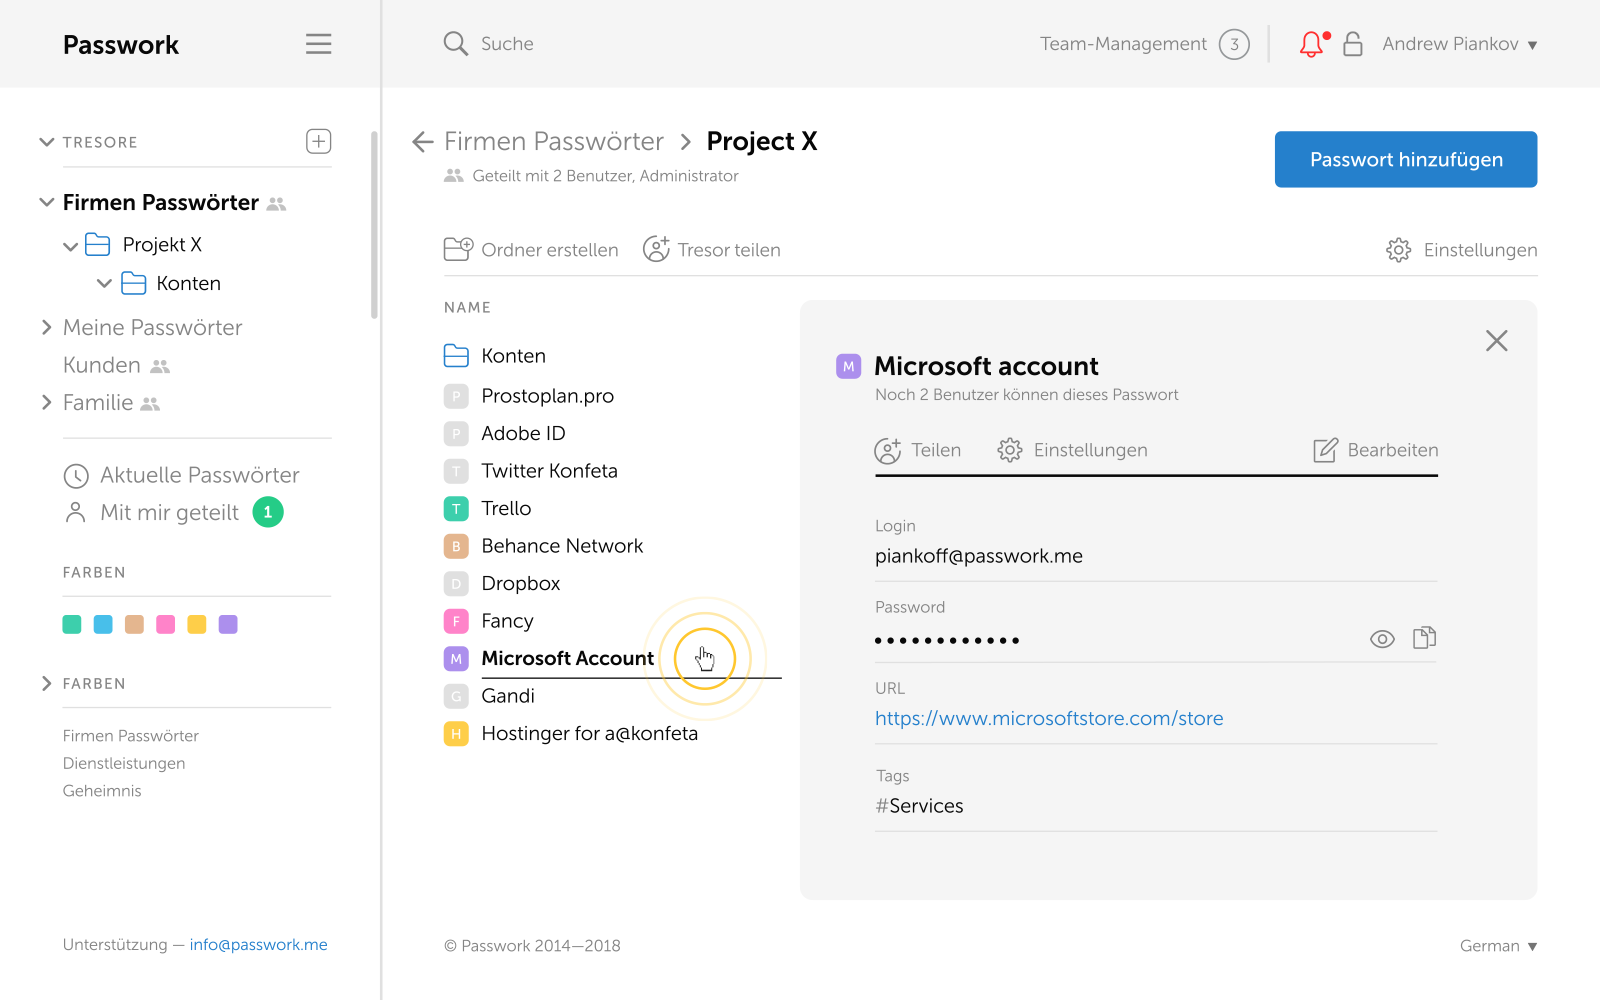Select the Dienstleistungen tag

124,763
